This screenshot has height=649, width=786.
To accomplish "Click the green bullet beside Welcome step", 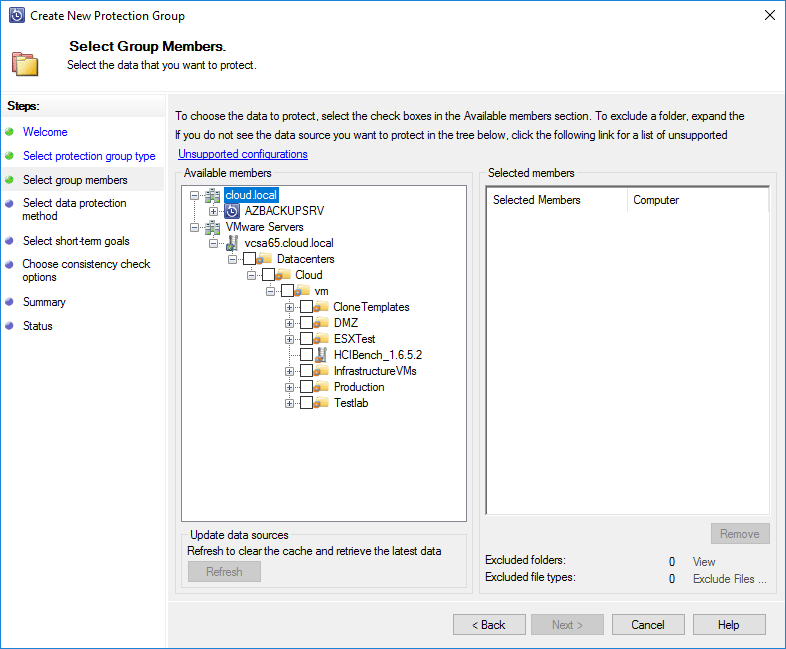I will coord(10,132).
